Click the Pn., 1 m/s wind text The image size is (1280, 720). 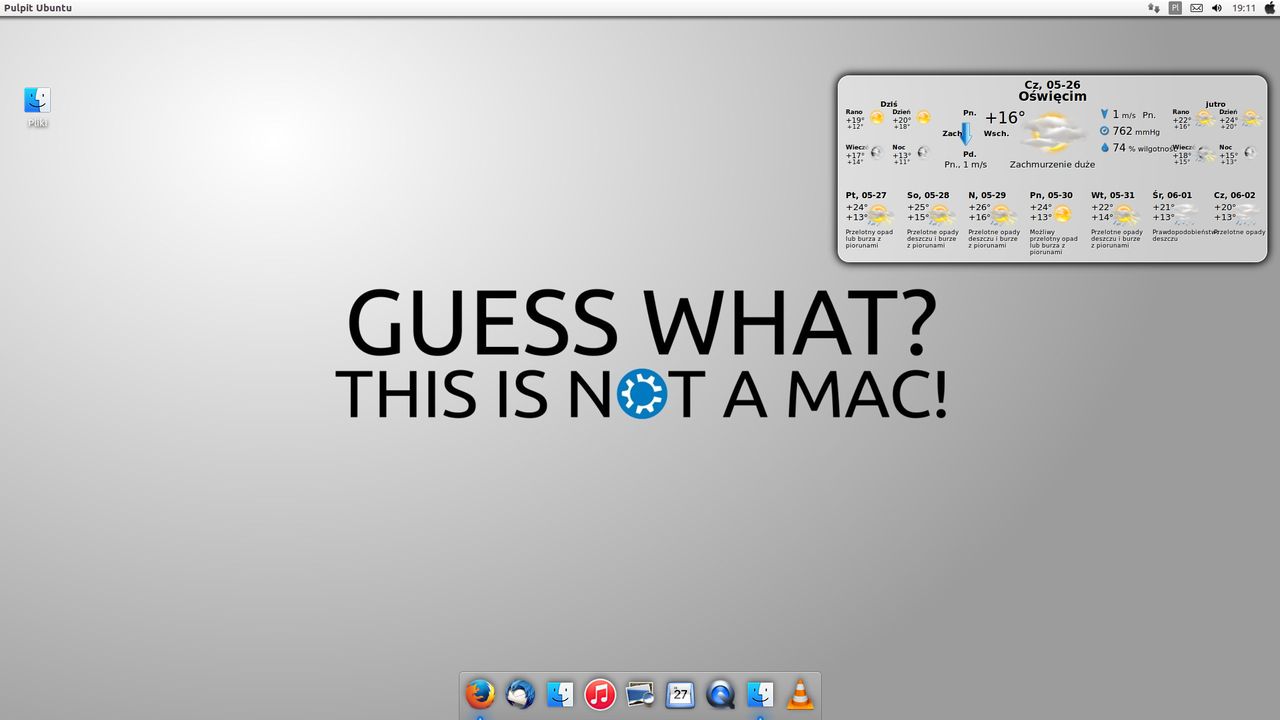point(965,164)
